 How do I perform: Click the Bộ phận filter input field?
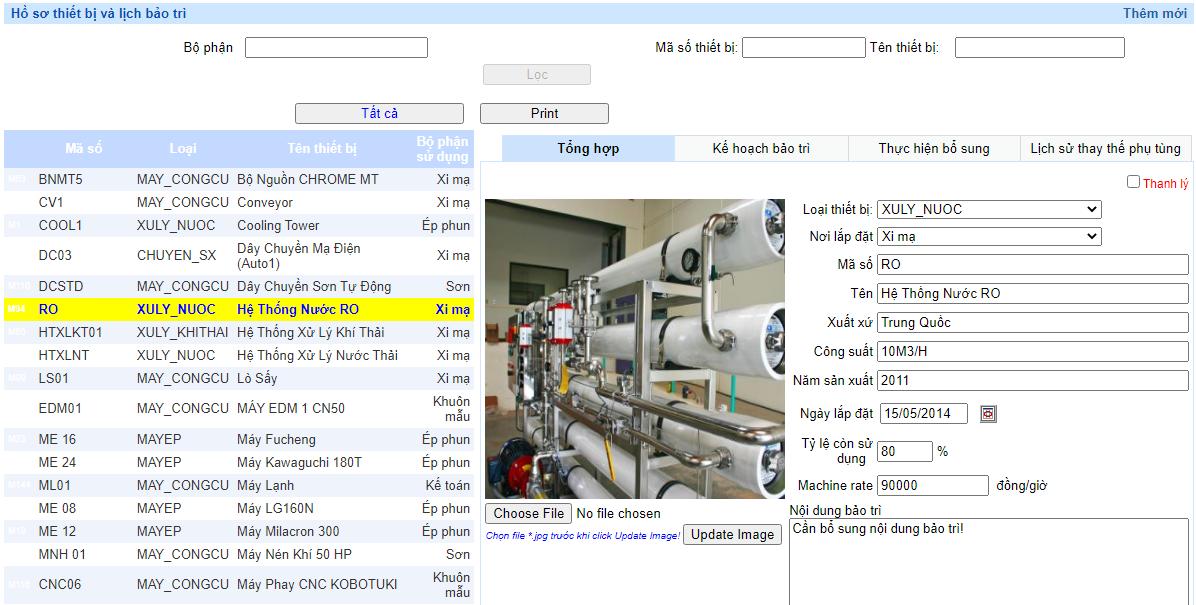(336, 48)
